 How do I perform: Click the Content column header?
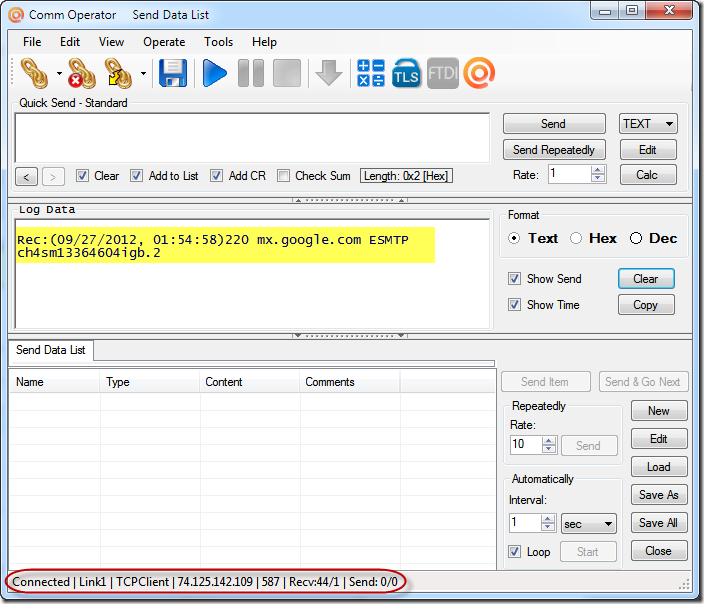(250, 382)
